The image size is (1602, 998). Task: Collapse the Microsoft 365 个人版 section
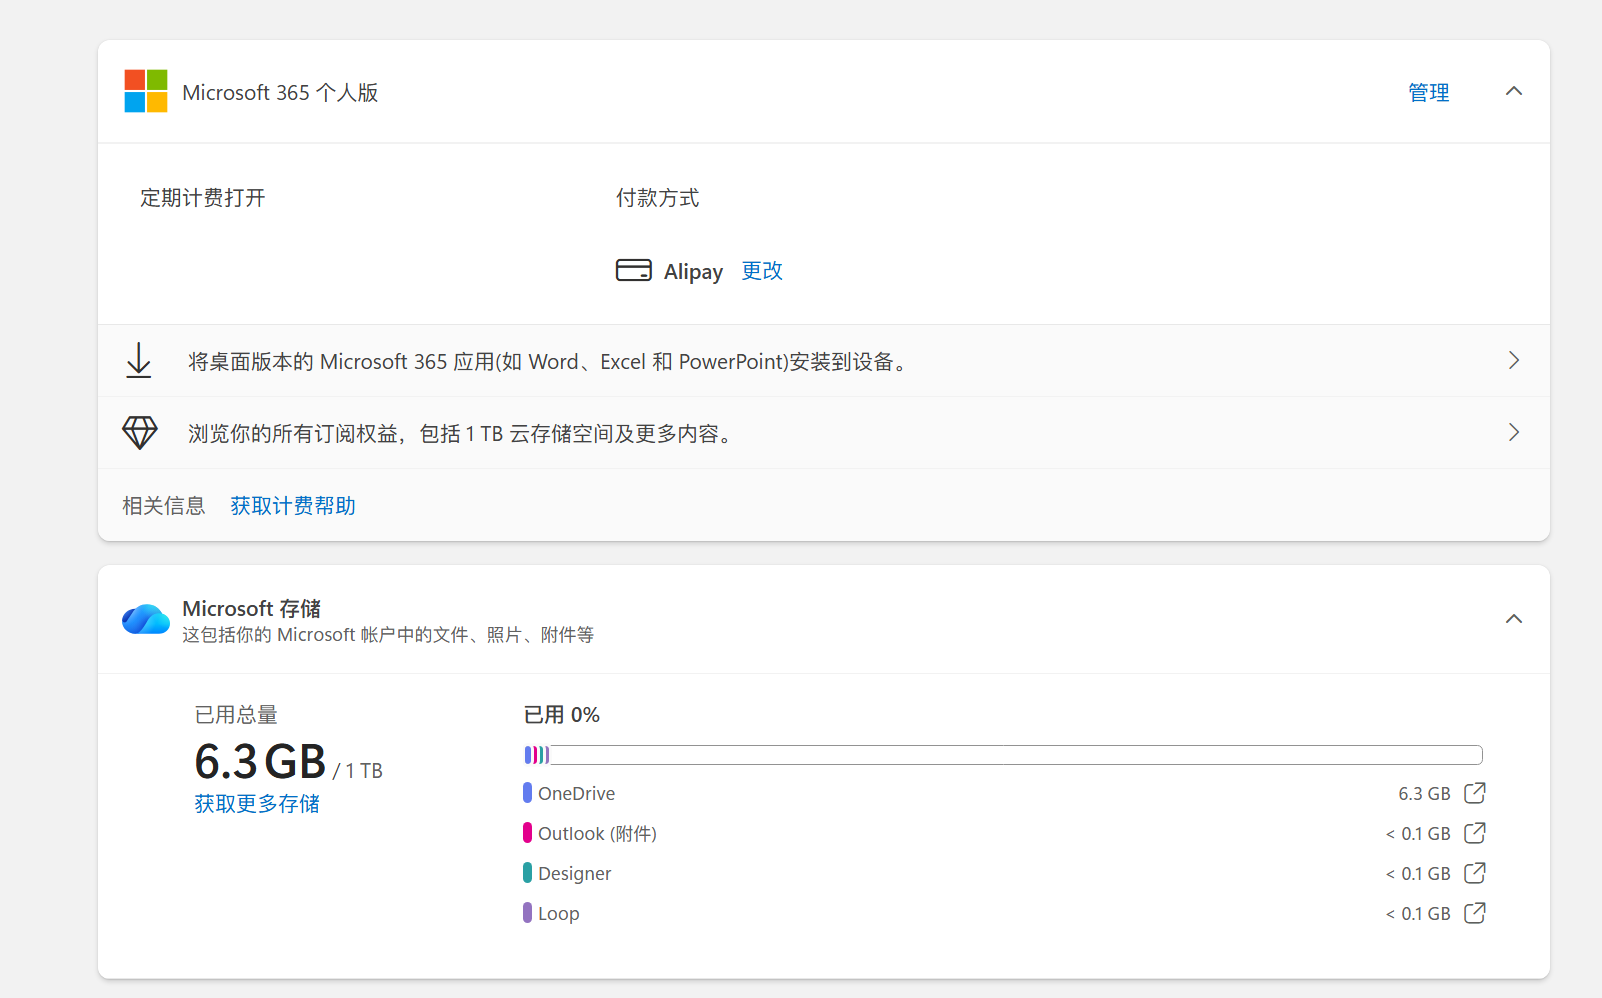[x=1513, y=91]
